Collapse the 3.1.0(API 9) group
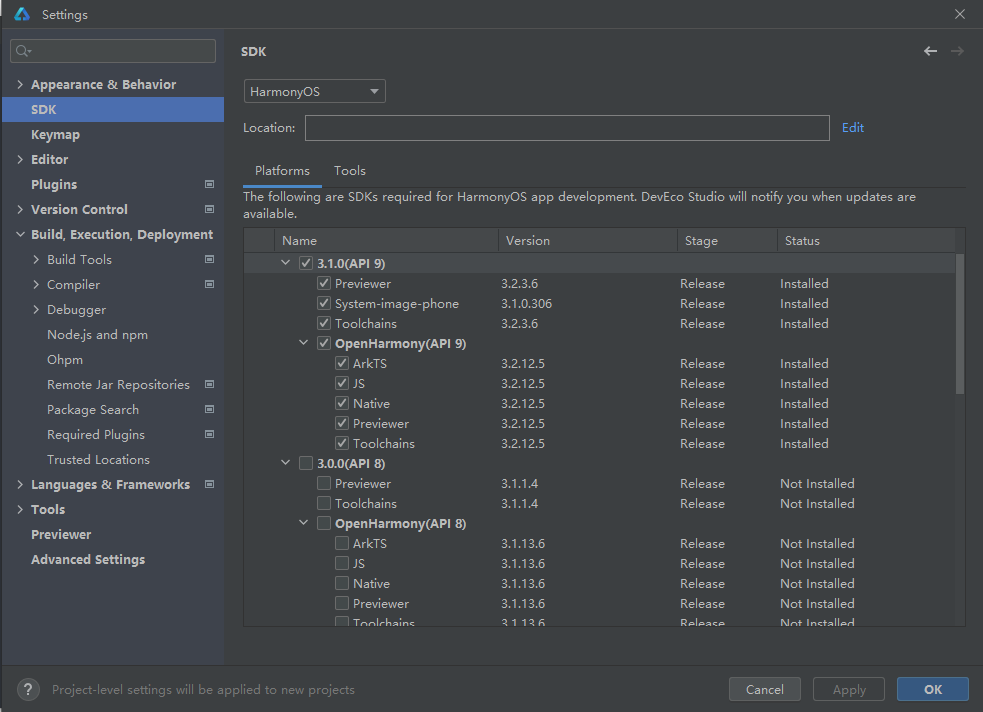The width and height of the screenshot is (983, 712). coord(286,263)
